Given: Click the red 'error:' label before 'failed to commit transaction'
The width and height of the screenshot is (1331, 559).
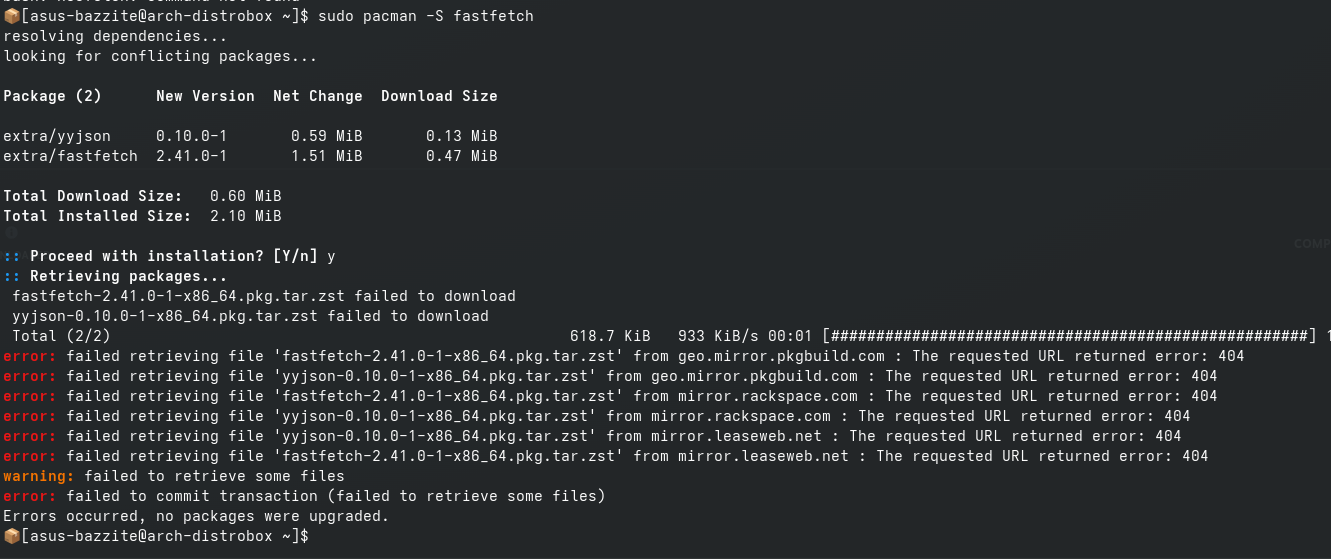Looking at the screenshot, I should click(x=30, y=497).
